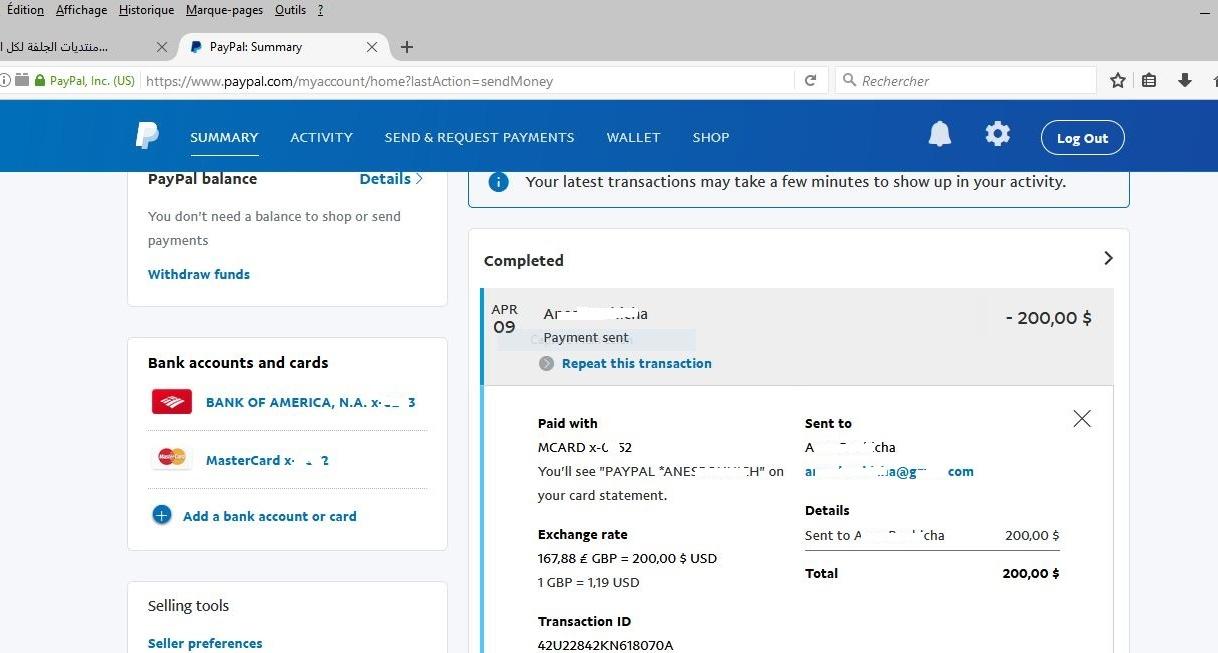Click the Completed heading
The width and height of the screenshot is (1218, 653).
click(524, 260)
